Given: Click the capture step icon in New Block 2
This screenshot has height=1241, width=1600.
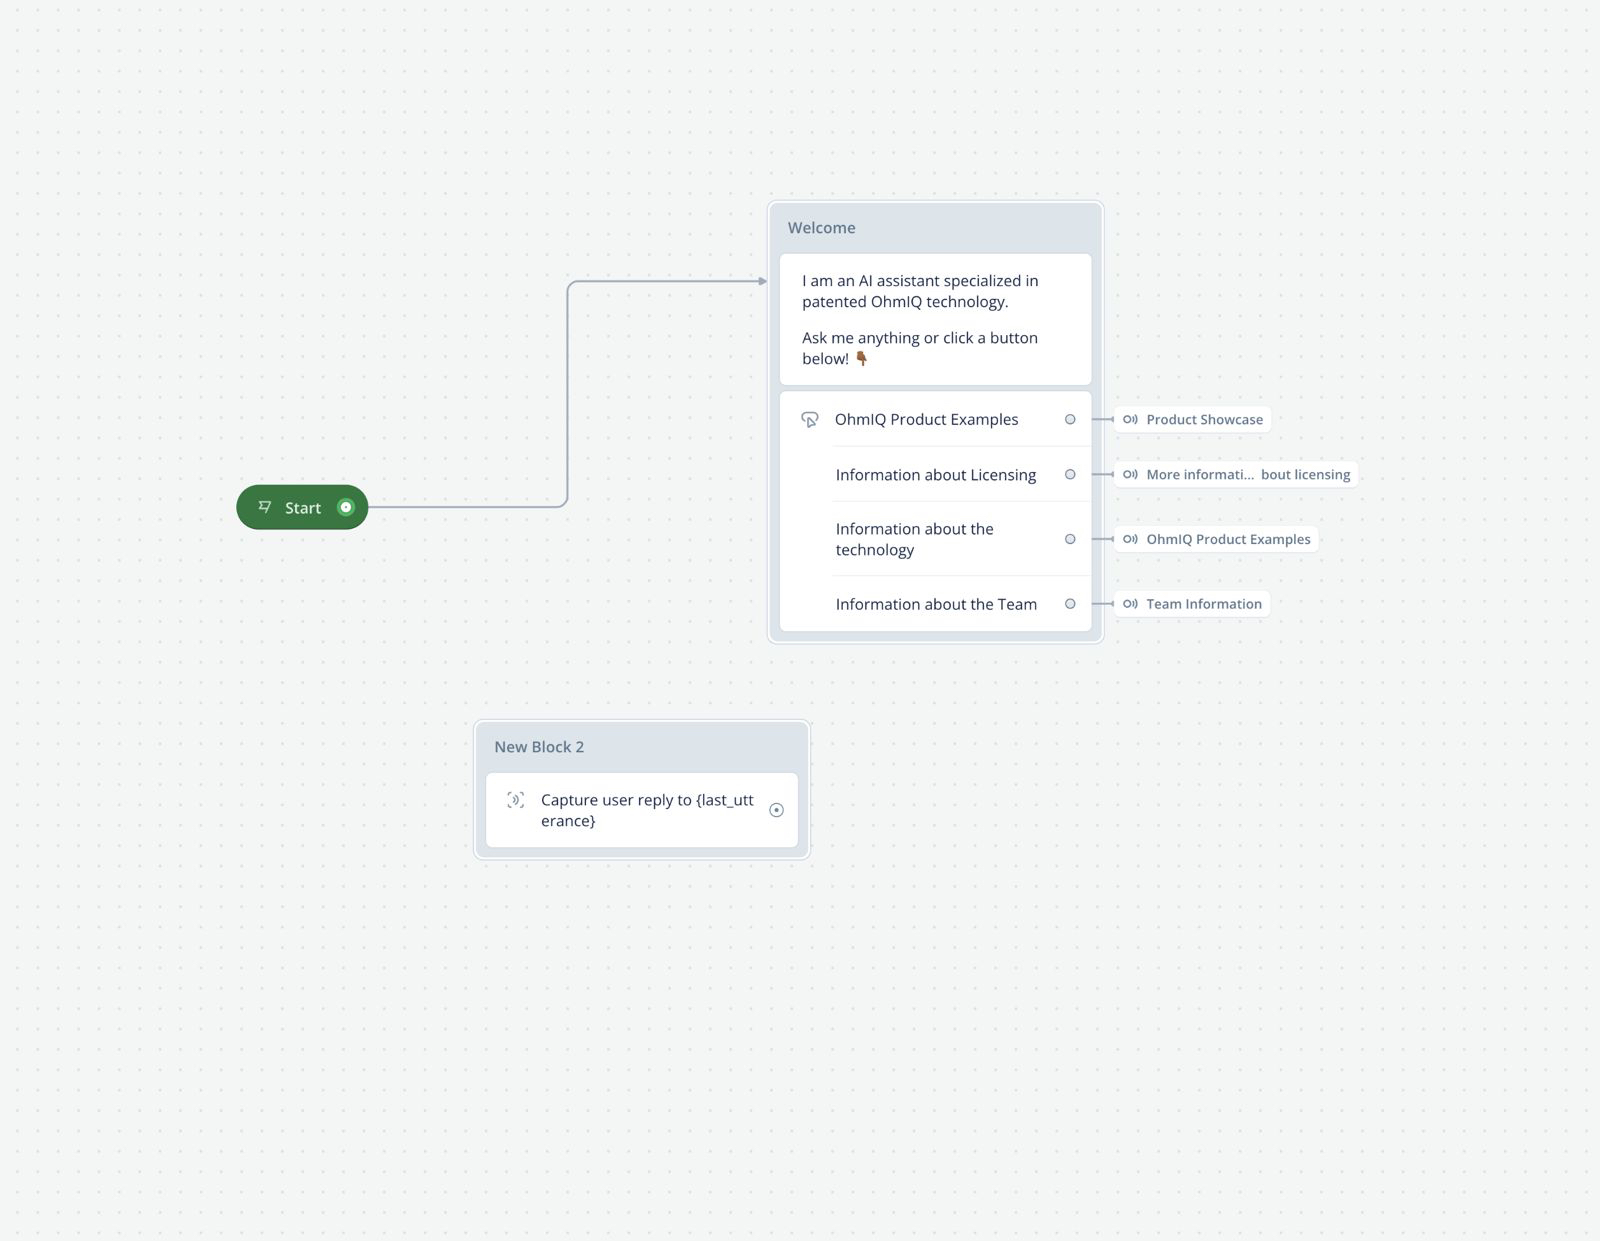Looking at the screenshot, I should (516, 800).
